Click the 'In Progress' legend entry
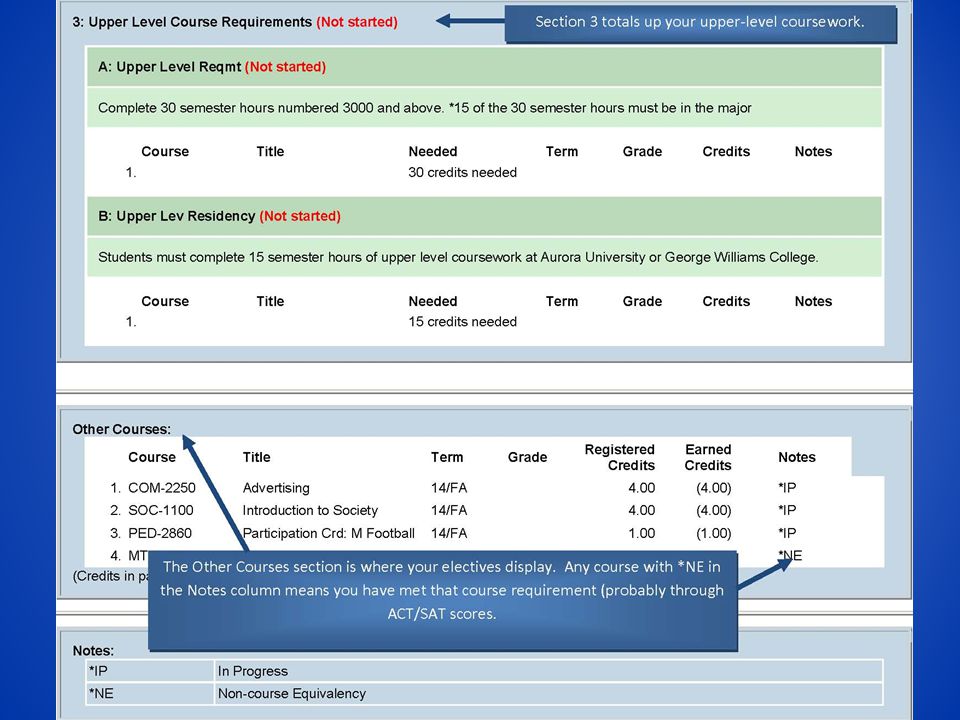Image resolution: width=960 pixels, height=720 pixels. [253, 672]
